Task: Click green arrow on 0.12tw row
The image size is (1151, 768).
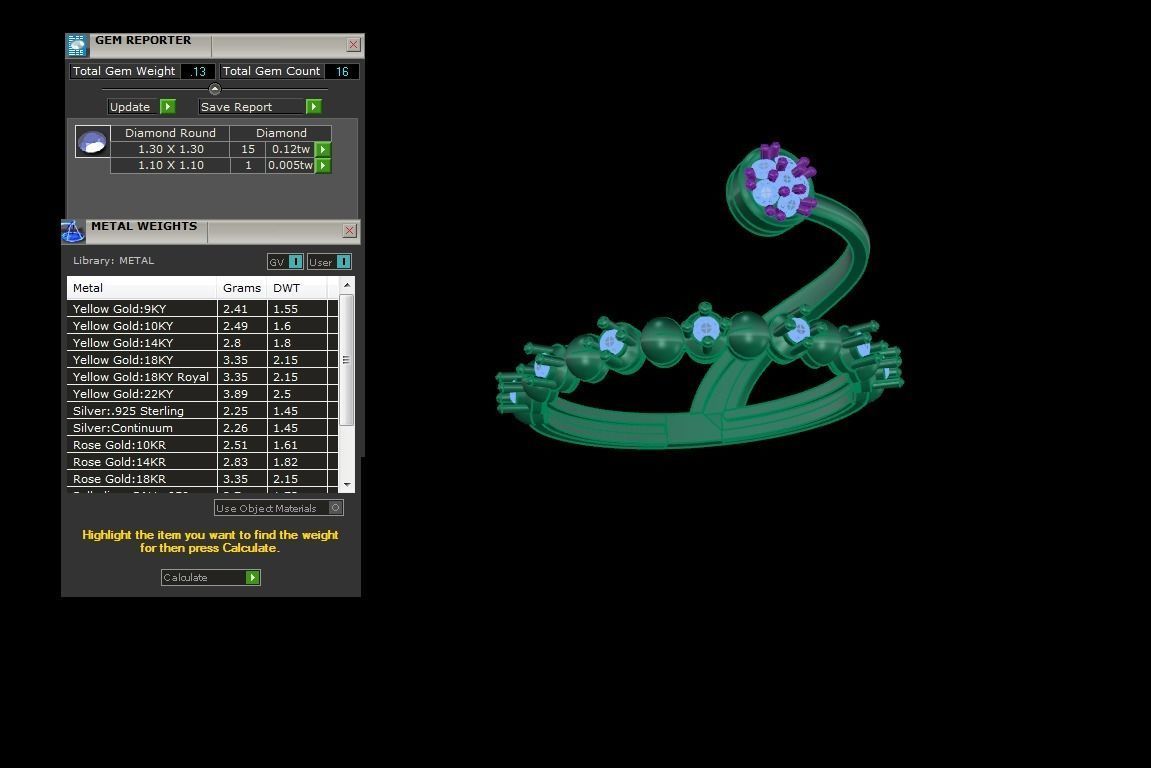Action: (x=323, y=150)
